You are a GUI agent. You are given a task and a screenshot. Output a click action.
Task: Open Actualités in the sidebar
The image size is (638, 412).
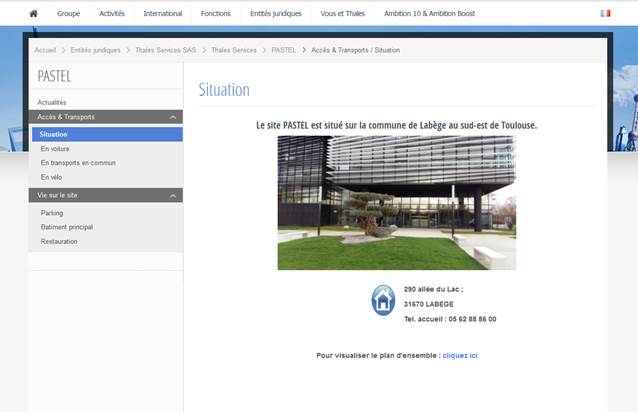52,102
